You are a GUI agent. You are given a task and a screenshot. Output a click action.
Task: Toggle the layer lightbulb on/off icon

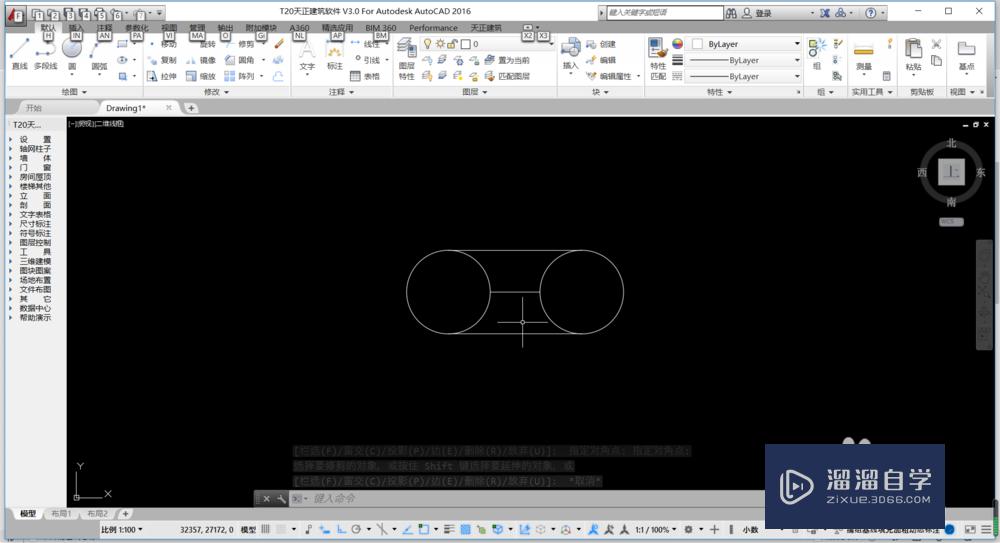tap(427, 45)
